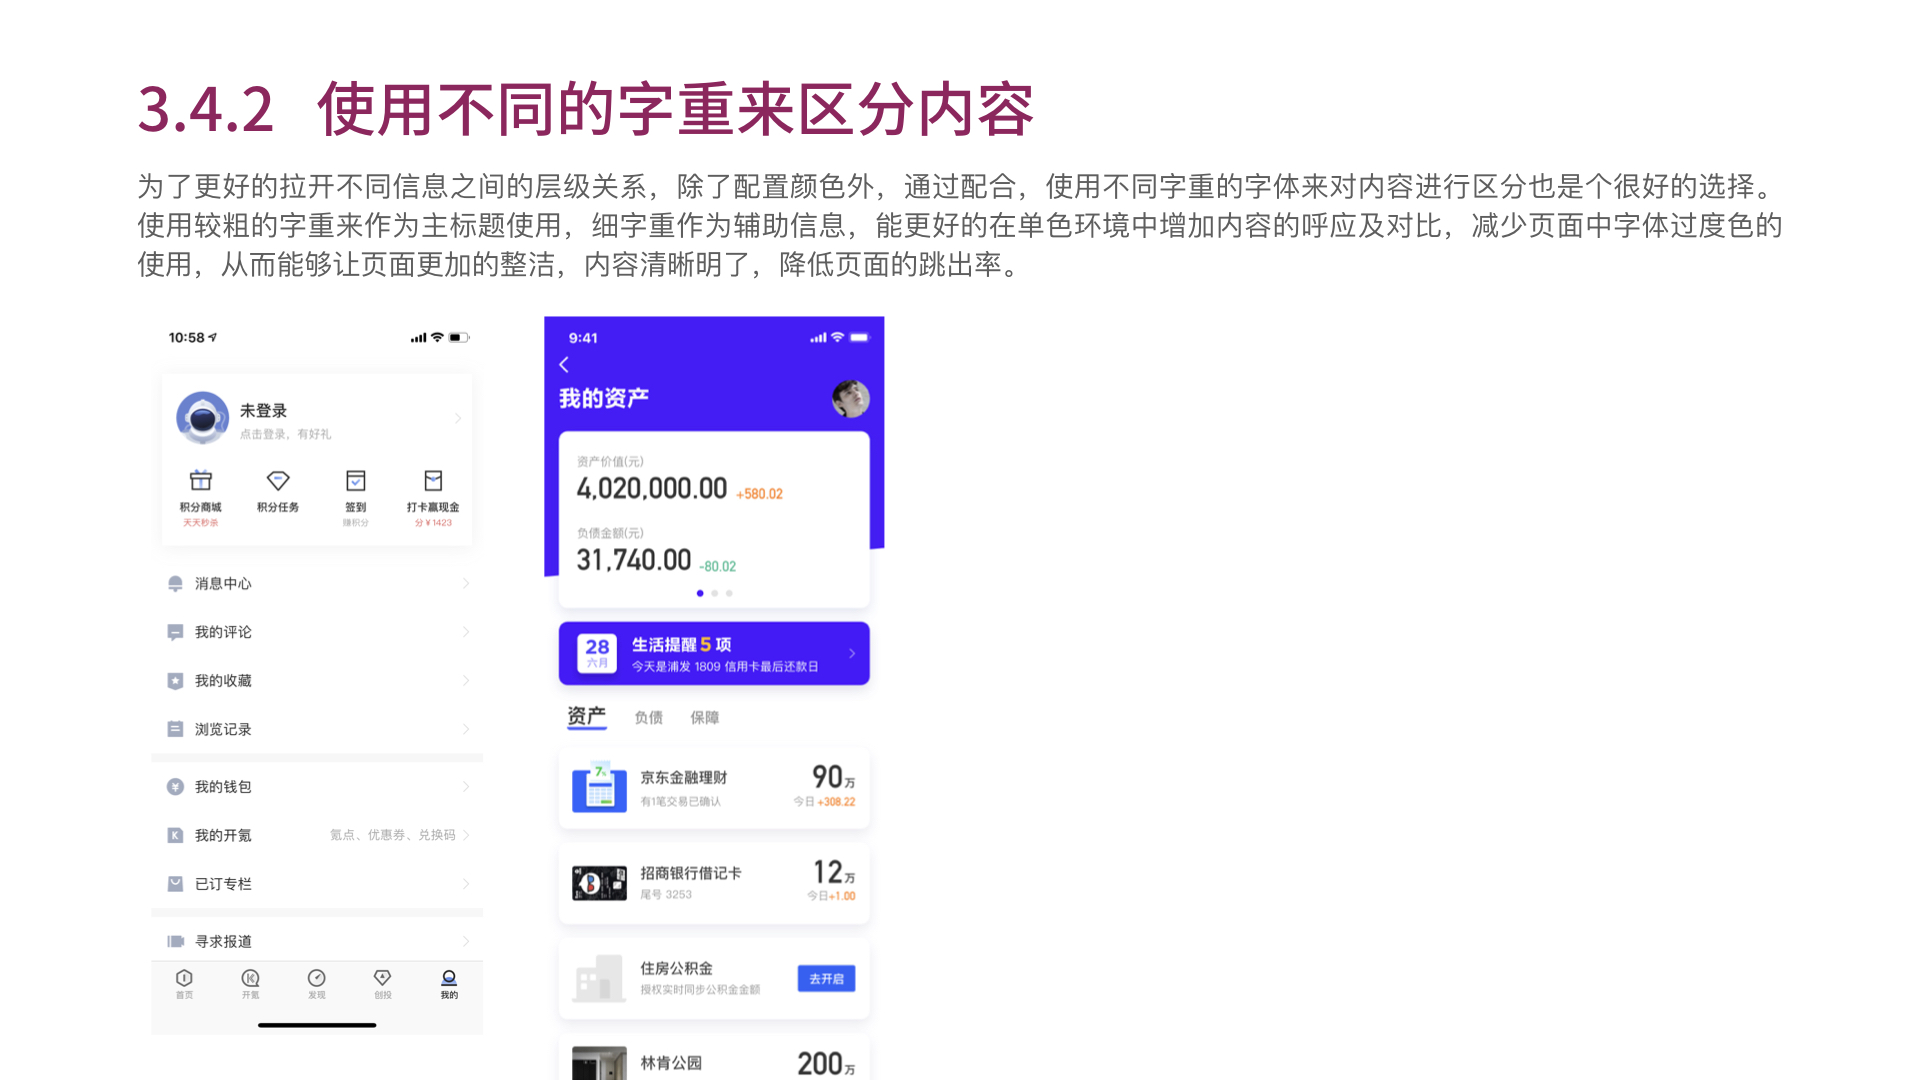
Task: Tap the 签到 check-in icon
Action: 356,481
